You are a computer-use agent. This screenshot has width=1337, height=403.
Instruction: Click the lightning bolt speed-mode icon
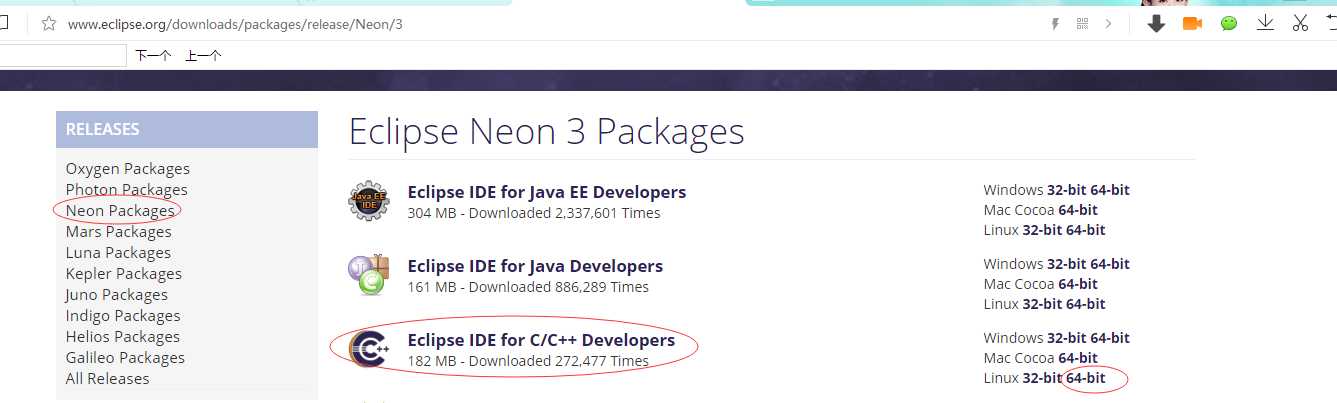[x=1054, y=24]
